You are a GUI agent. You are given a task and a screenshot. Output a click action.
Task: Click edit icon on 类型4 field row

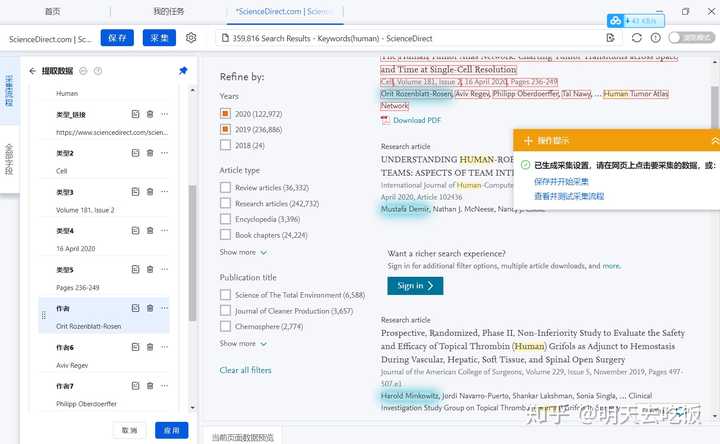[x=135, y=230]
